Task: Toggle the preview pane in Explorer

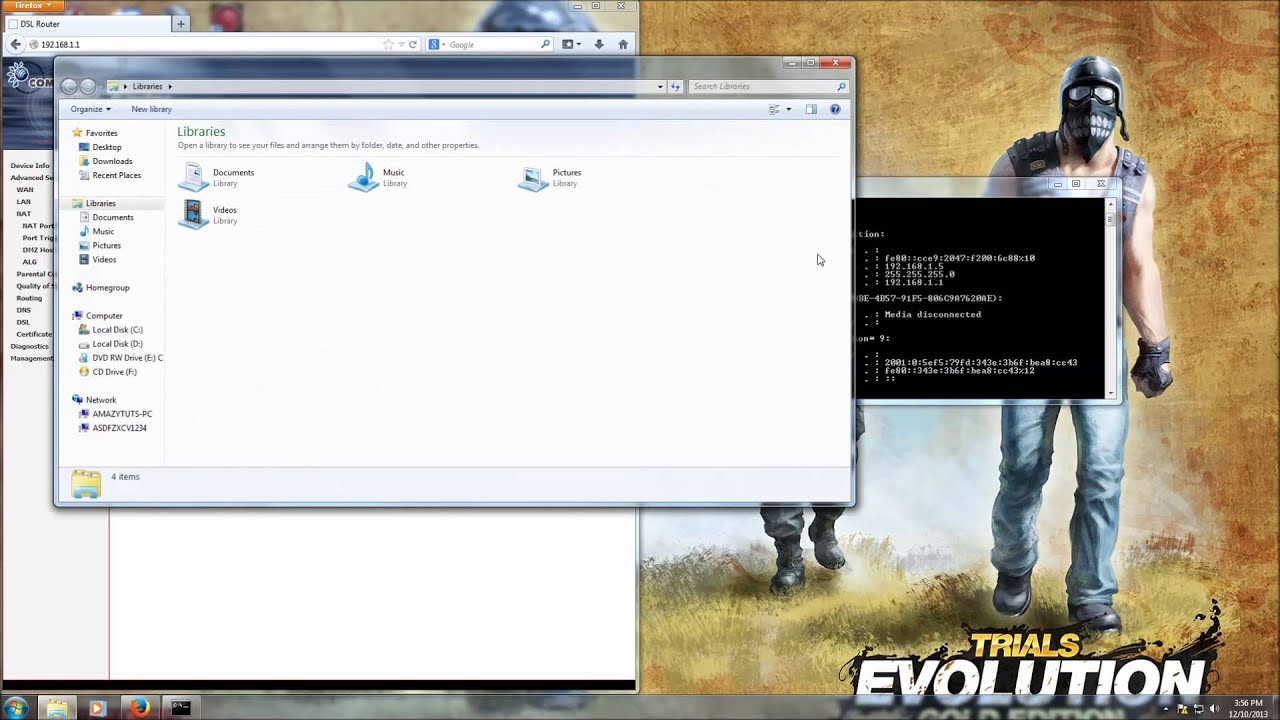Action: [x=812, y=110]
